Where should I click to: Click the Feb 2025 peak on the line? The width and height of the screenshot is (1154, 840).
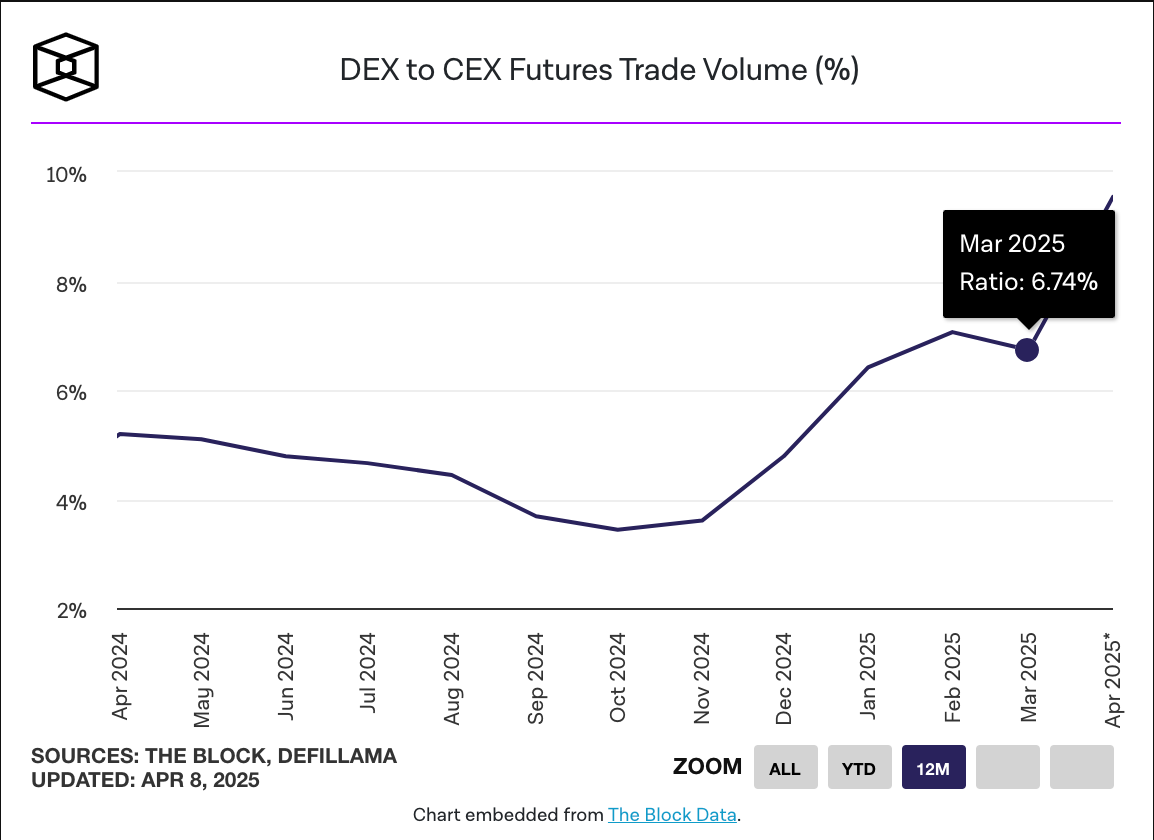pyautogui.click(x=951, y=332)
